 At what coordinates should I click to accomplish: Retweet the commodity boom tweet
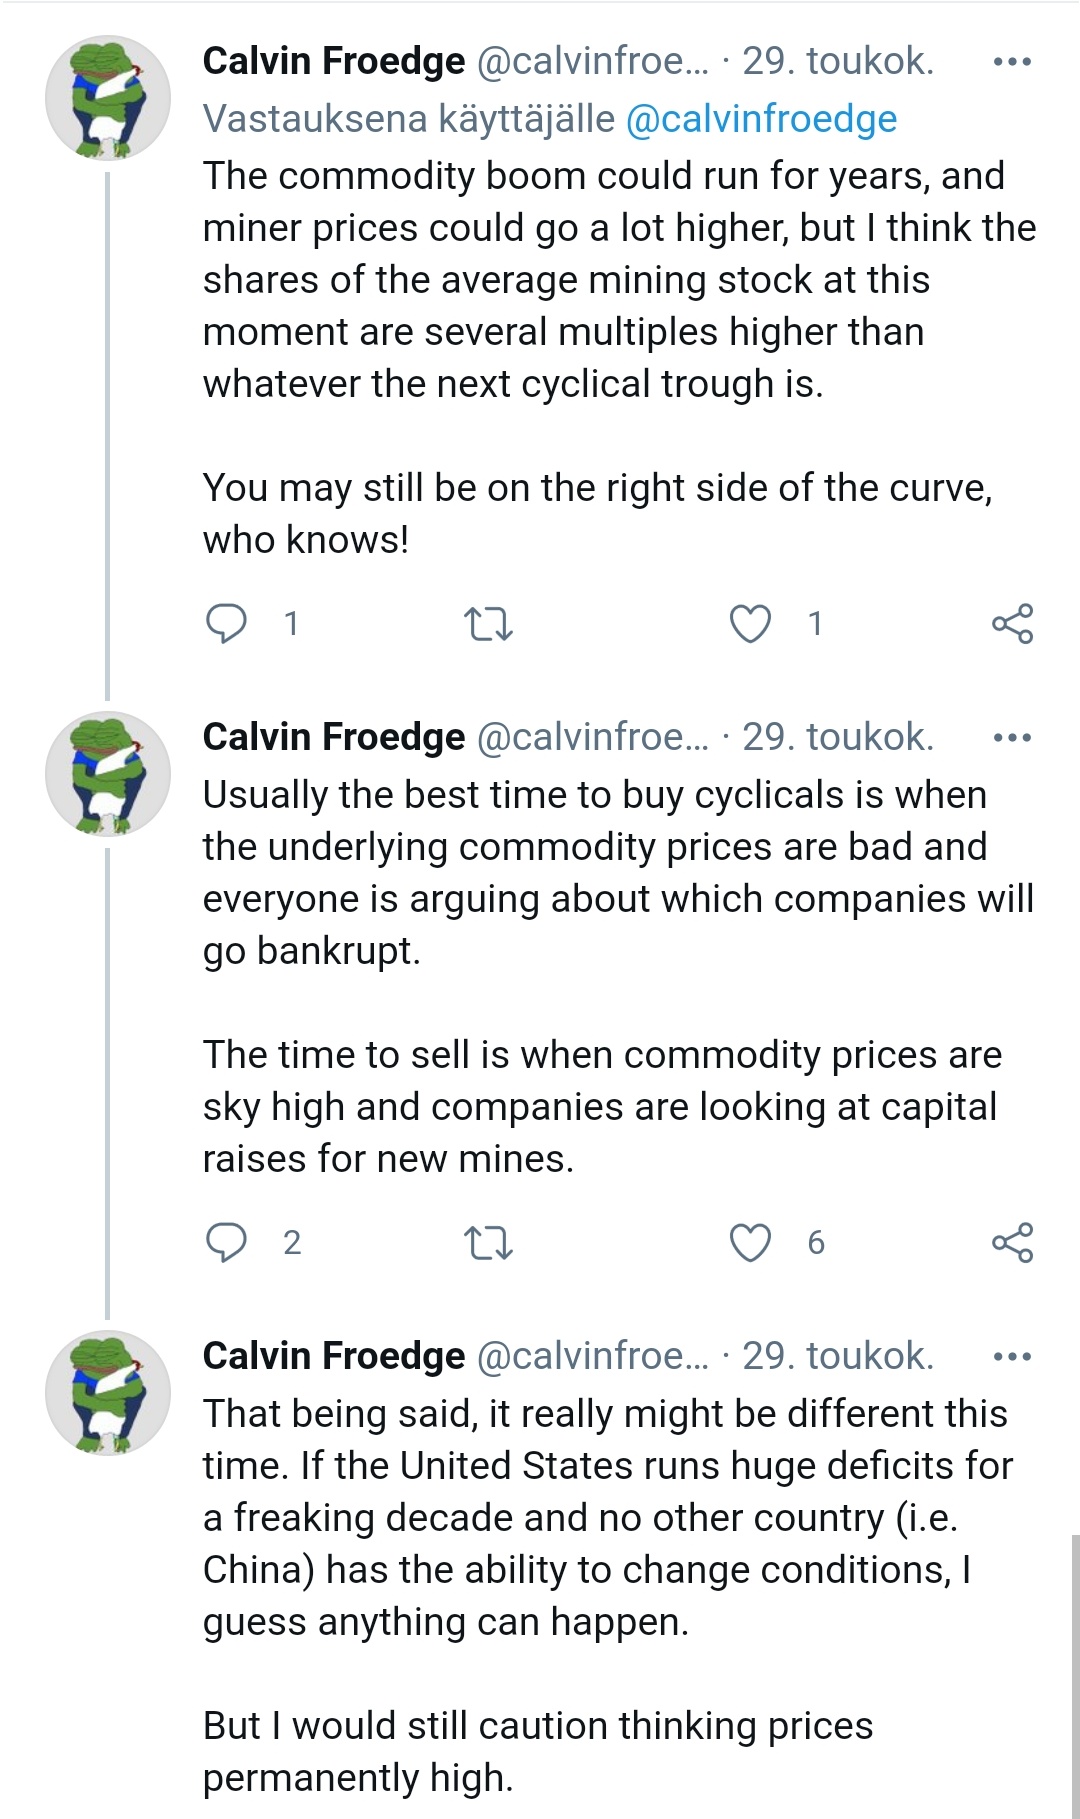click(x=489, y=624)
